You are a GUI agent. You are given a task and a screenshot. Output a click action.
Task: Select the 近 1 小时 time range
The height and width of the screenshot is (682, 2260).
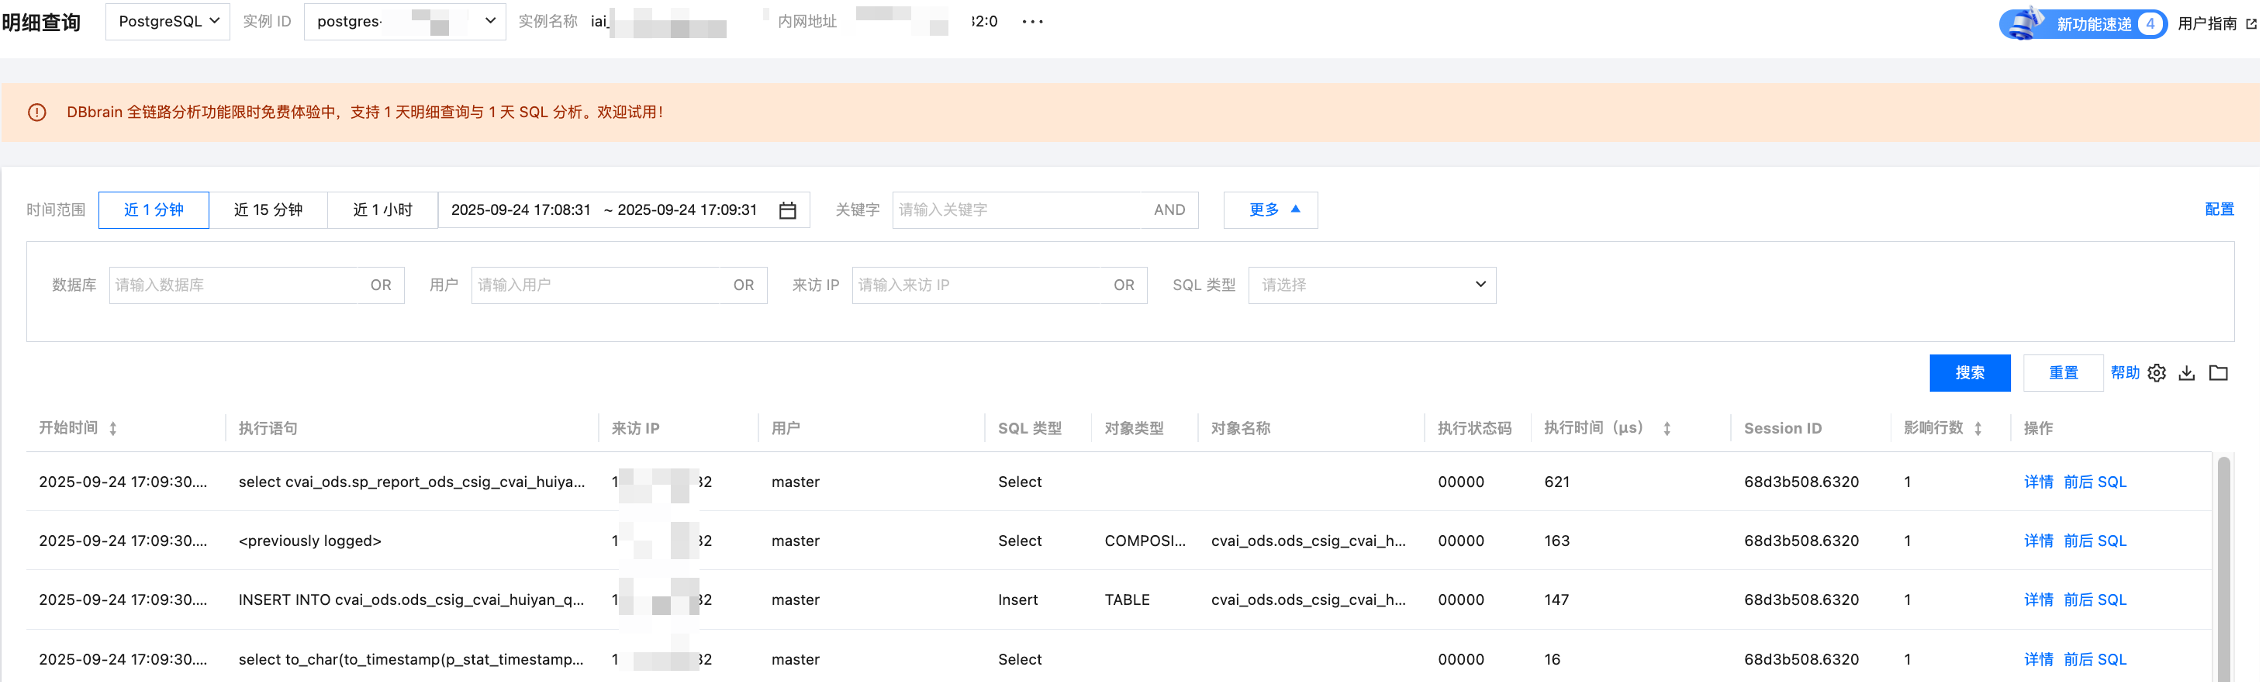click(382, 210)
